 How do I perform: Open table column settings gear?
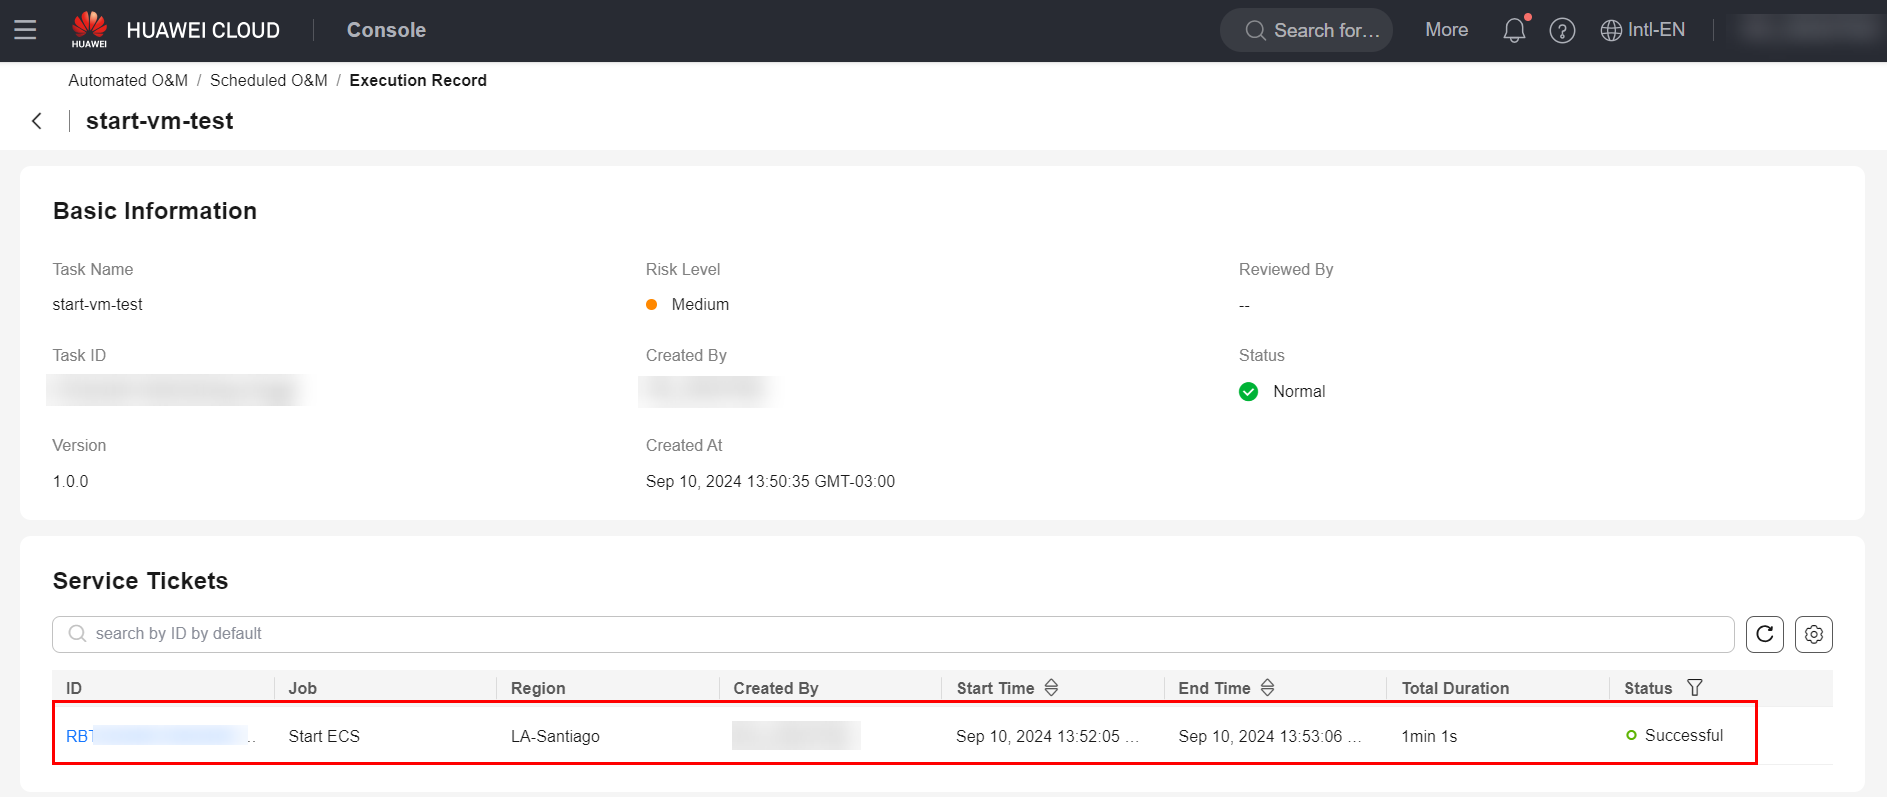coord(1813,634)
